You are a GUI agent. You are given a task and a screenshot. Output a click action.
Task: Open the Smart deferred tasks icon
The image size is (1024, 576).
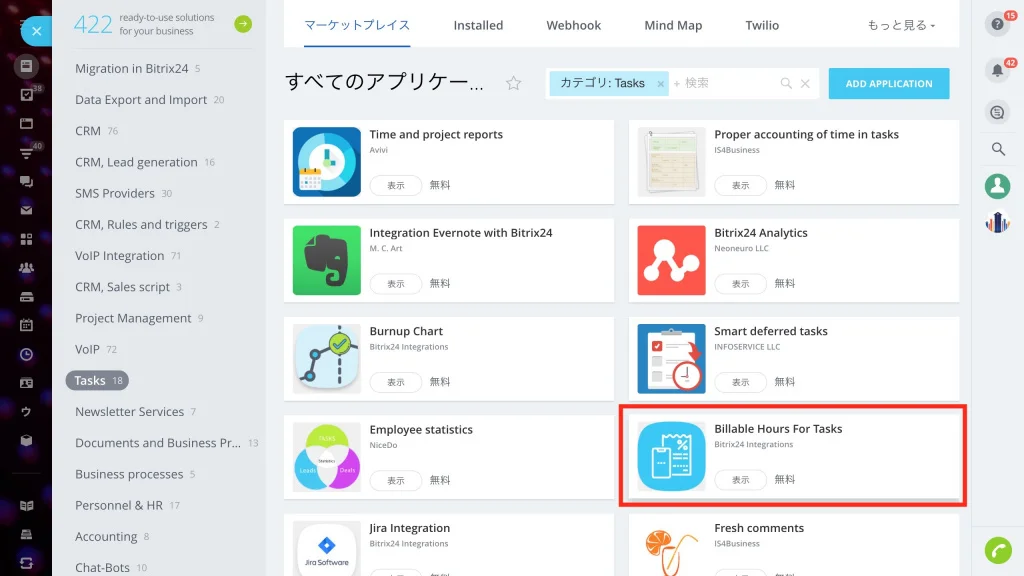671,359
